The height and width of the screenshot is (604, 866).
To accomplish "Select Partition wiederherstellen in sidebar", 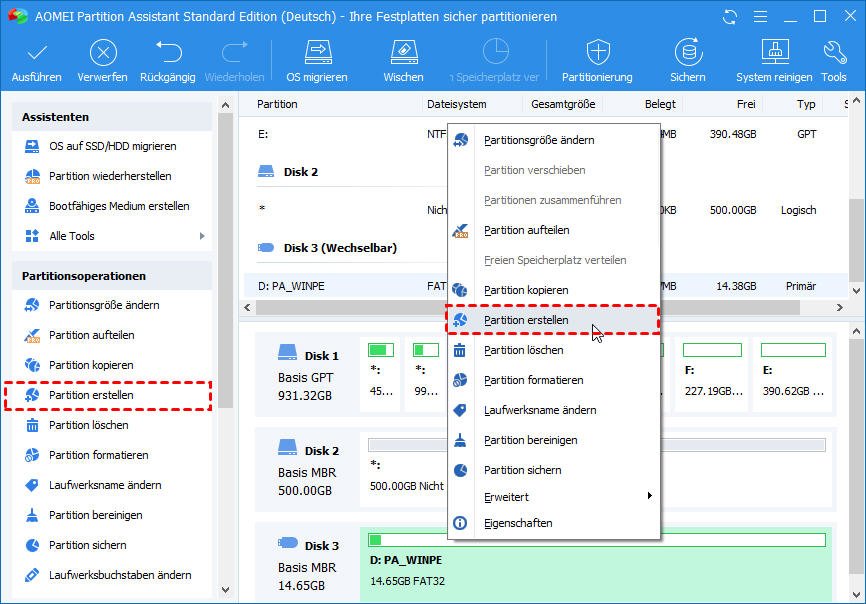I will coord(112,176).
